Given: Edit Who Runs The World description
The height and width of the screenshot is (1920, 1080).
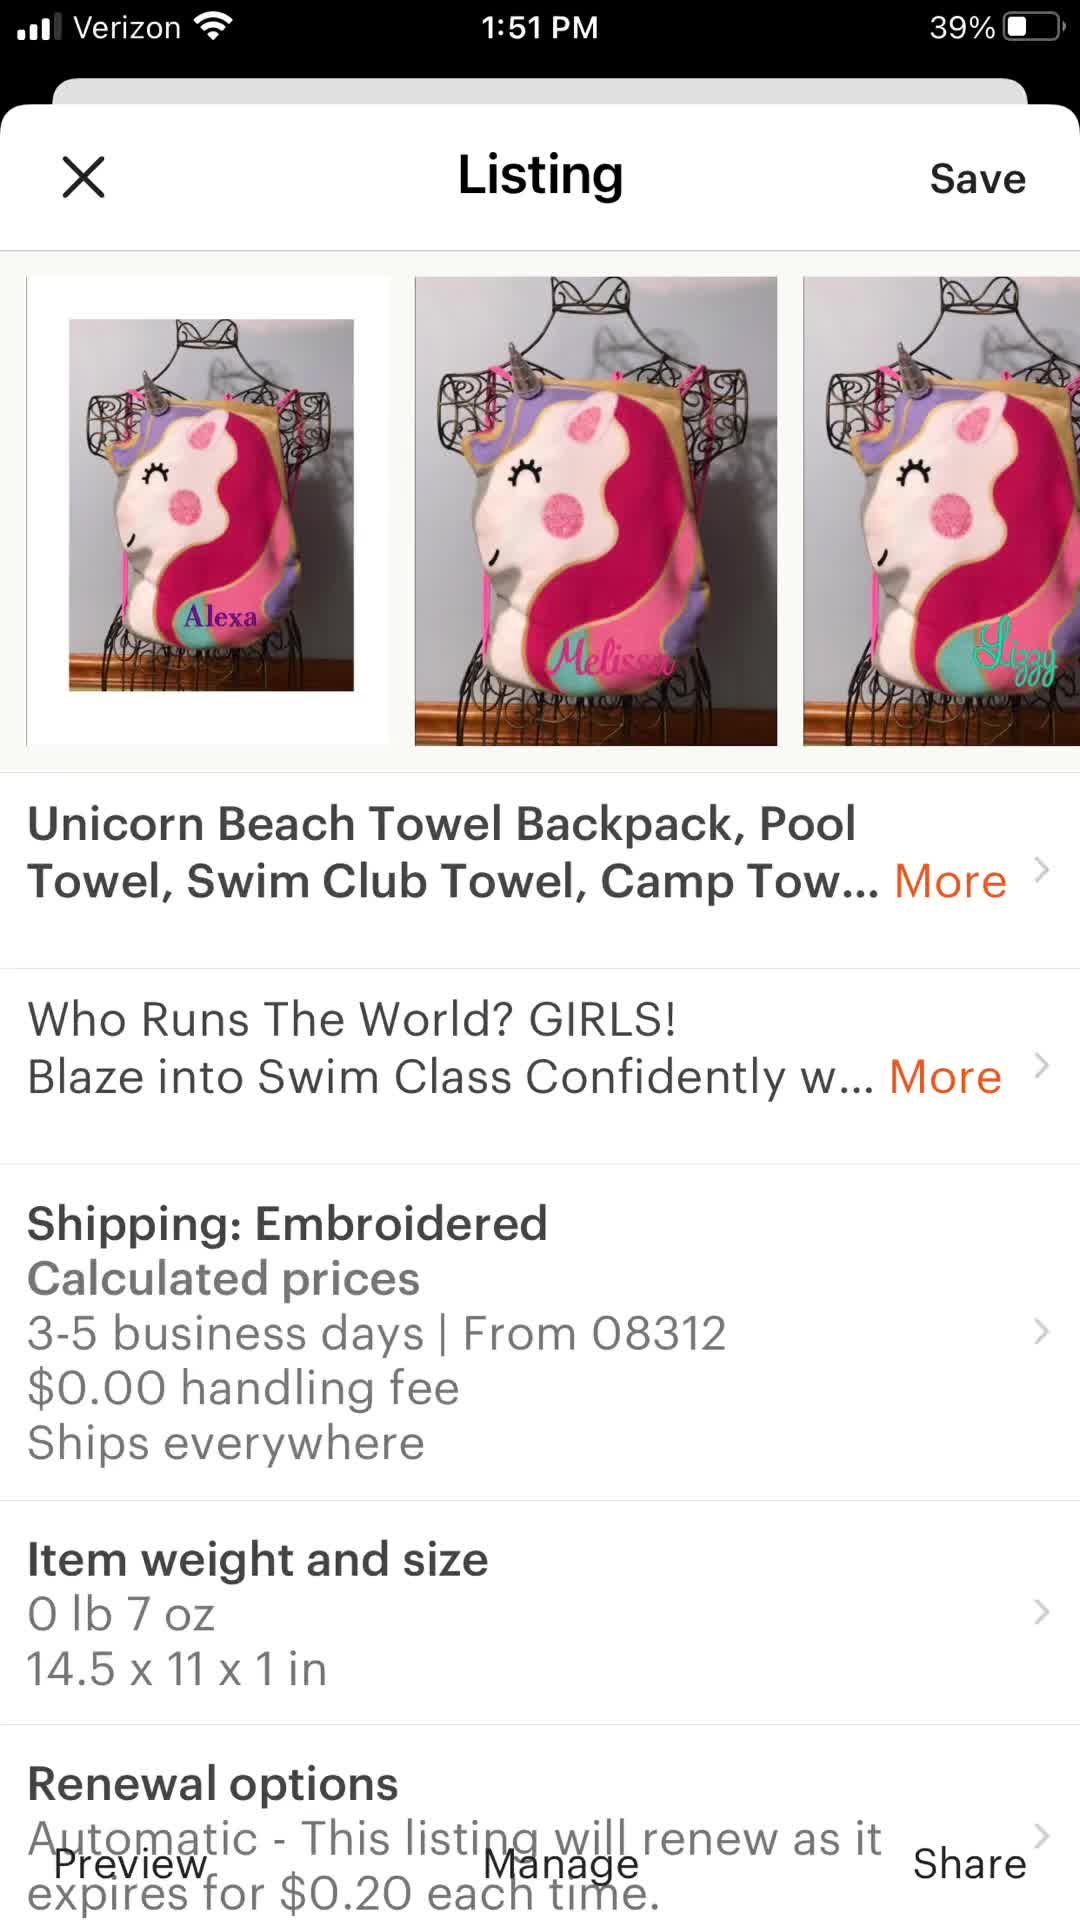Looking at the screenshot, I should click(540, 1066).
